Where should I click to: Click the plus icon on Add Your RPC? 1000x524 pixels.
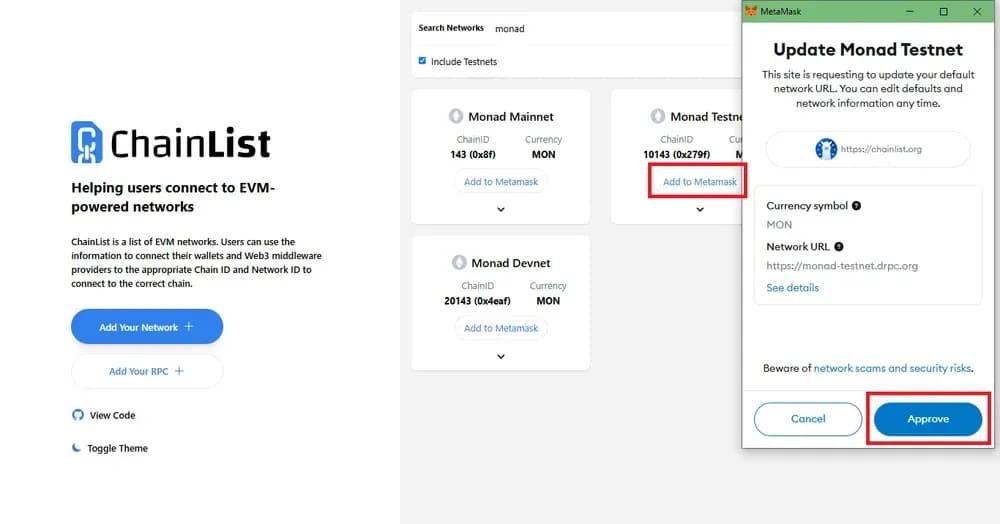[x=179, y=371]
